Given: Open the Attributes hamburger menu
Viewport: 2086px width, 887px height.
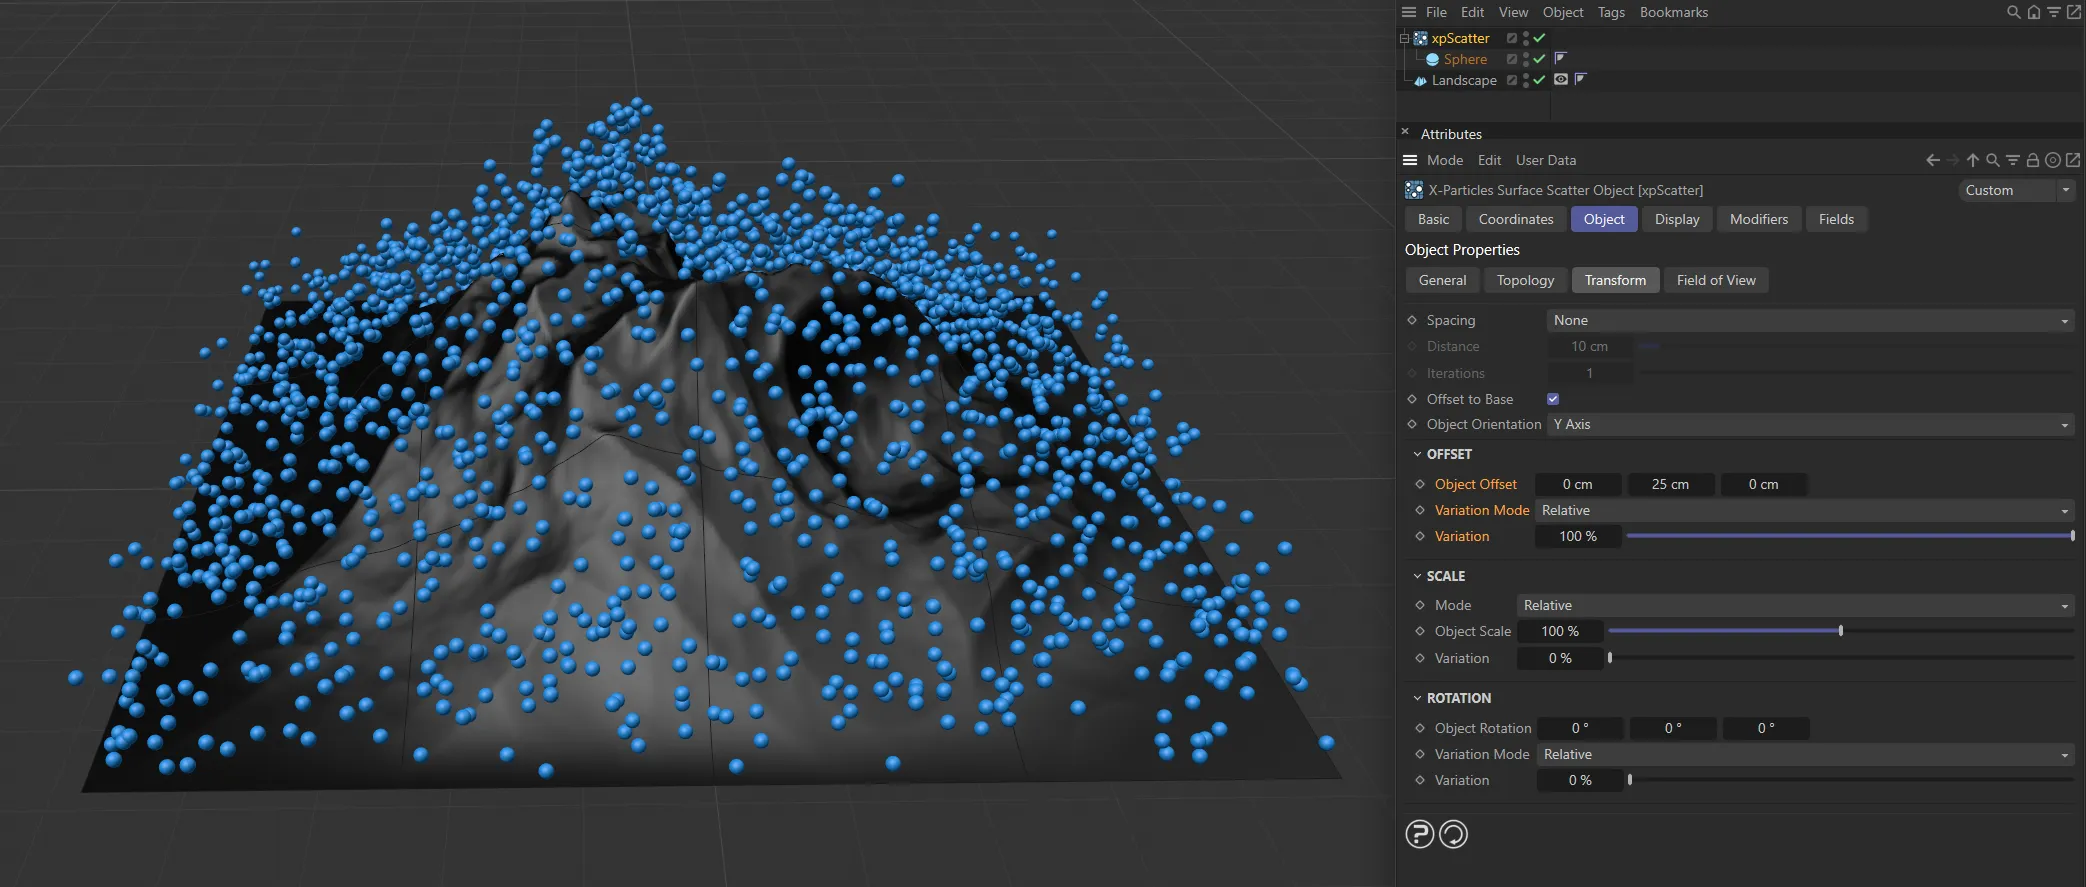Looking at the screenshot, I should point(1410,160).
